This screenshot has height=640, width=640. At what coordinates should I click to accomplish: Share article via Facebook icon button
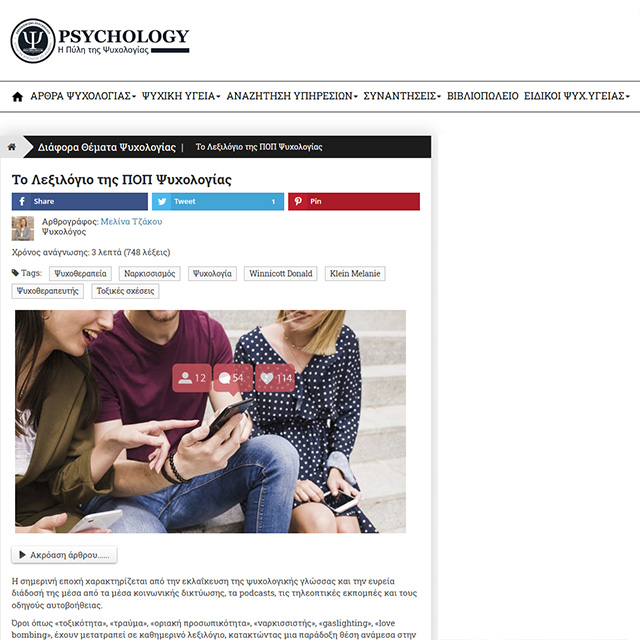click(x=80, y=201)
